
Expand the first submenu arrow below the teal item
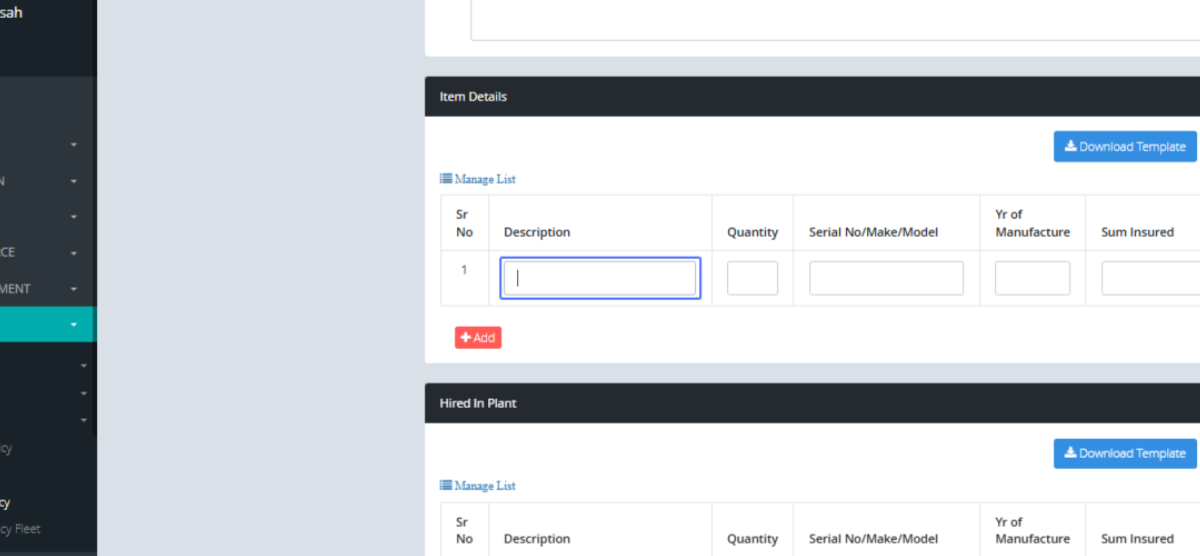pyautogui.click(x=84, y=367)
